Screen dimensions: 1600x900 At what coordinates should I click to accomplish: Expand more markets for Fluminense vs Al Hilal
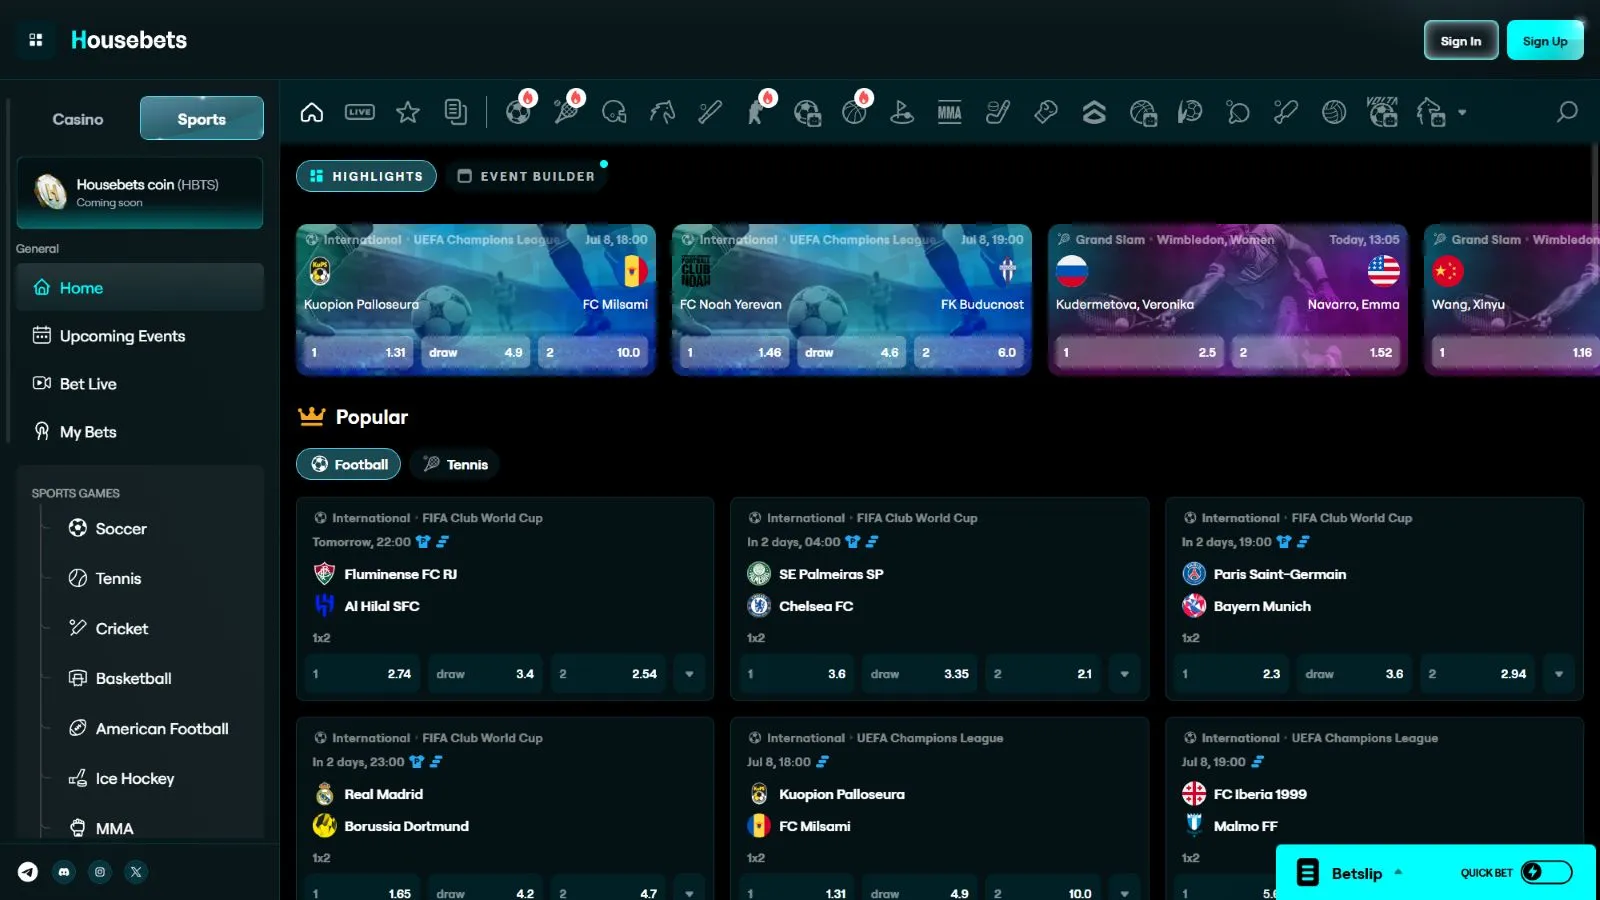(x=689, y=674)
